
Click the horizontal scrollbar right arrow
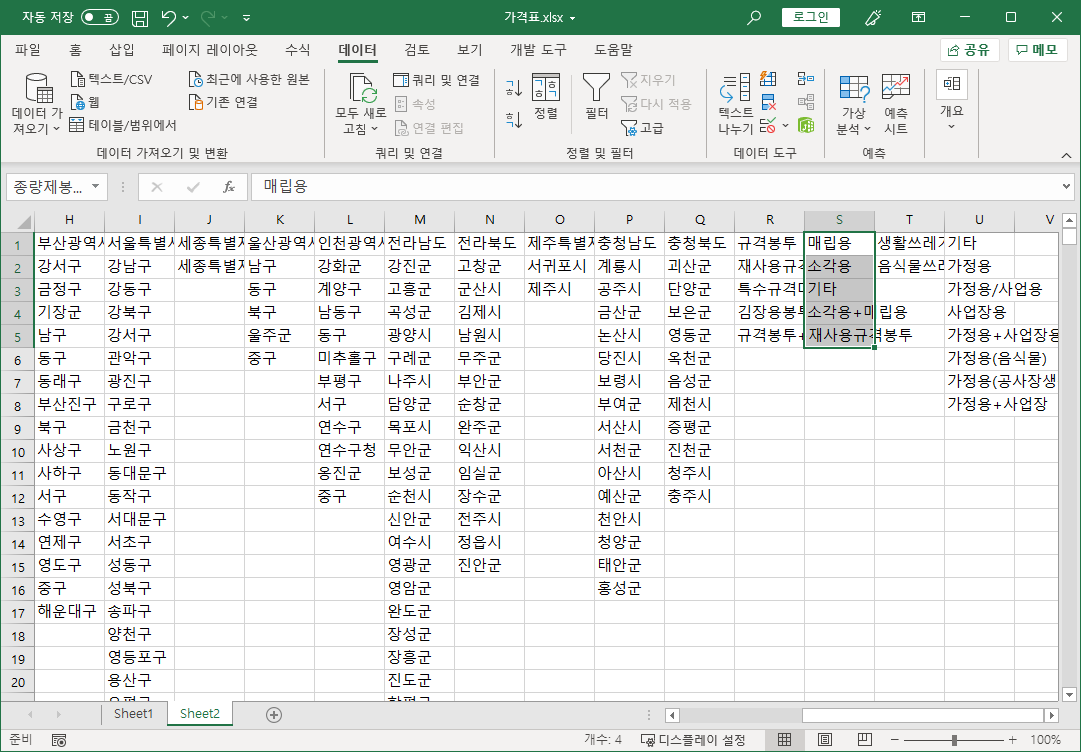click(1051, 715)
